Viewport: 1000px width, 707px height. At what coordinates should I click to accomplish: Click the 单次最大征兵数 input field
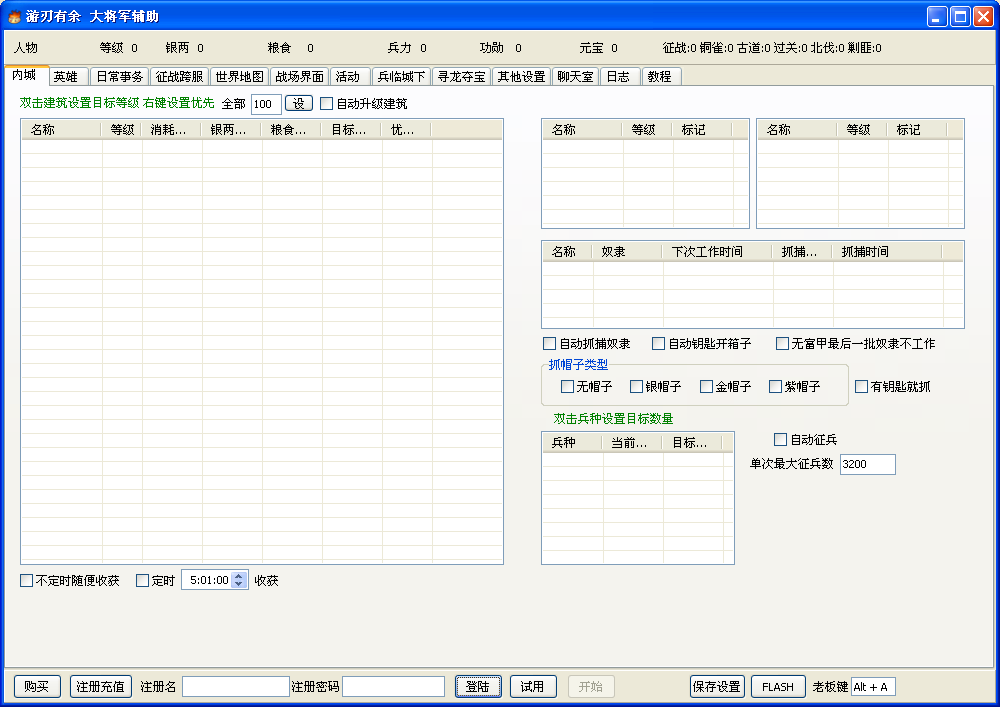[867, 464]
